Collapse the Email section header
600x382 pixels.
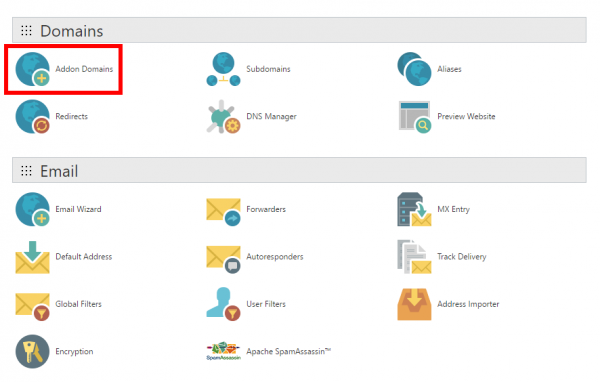(299, 170)
